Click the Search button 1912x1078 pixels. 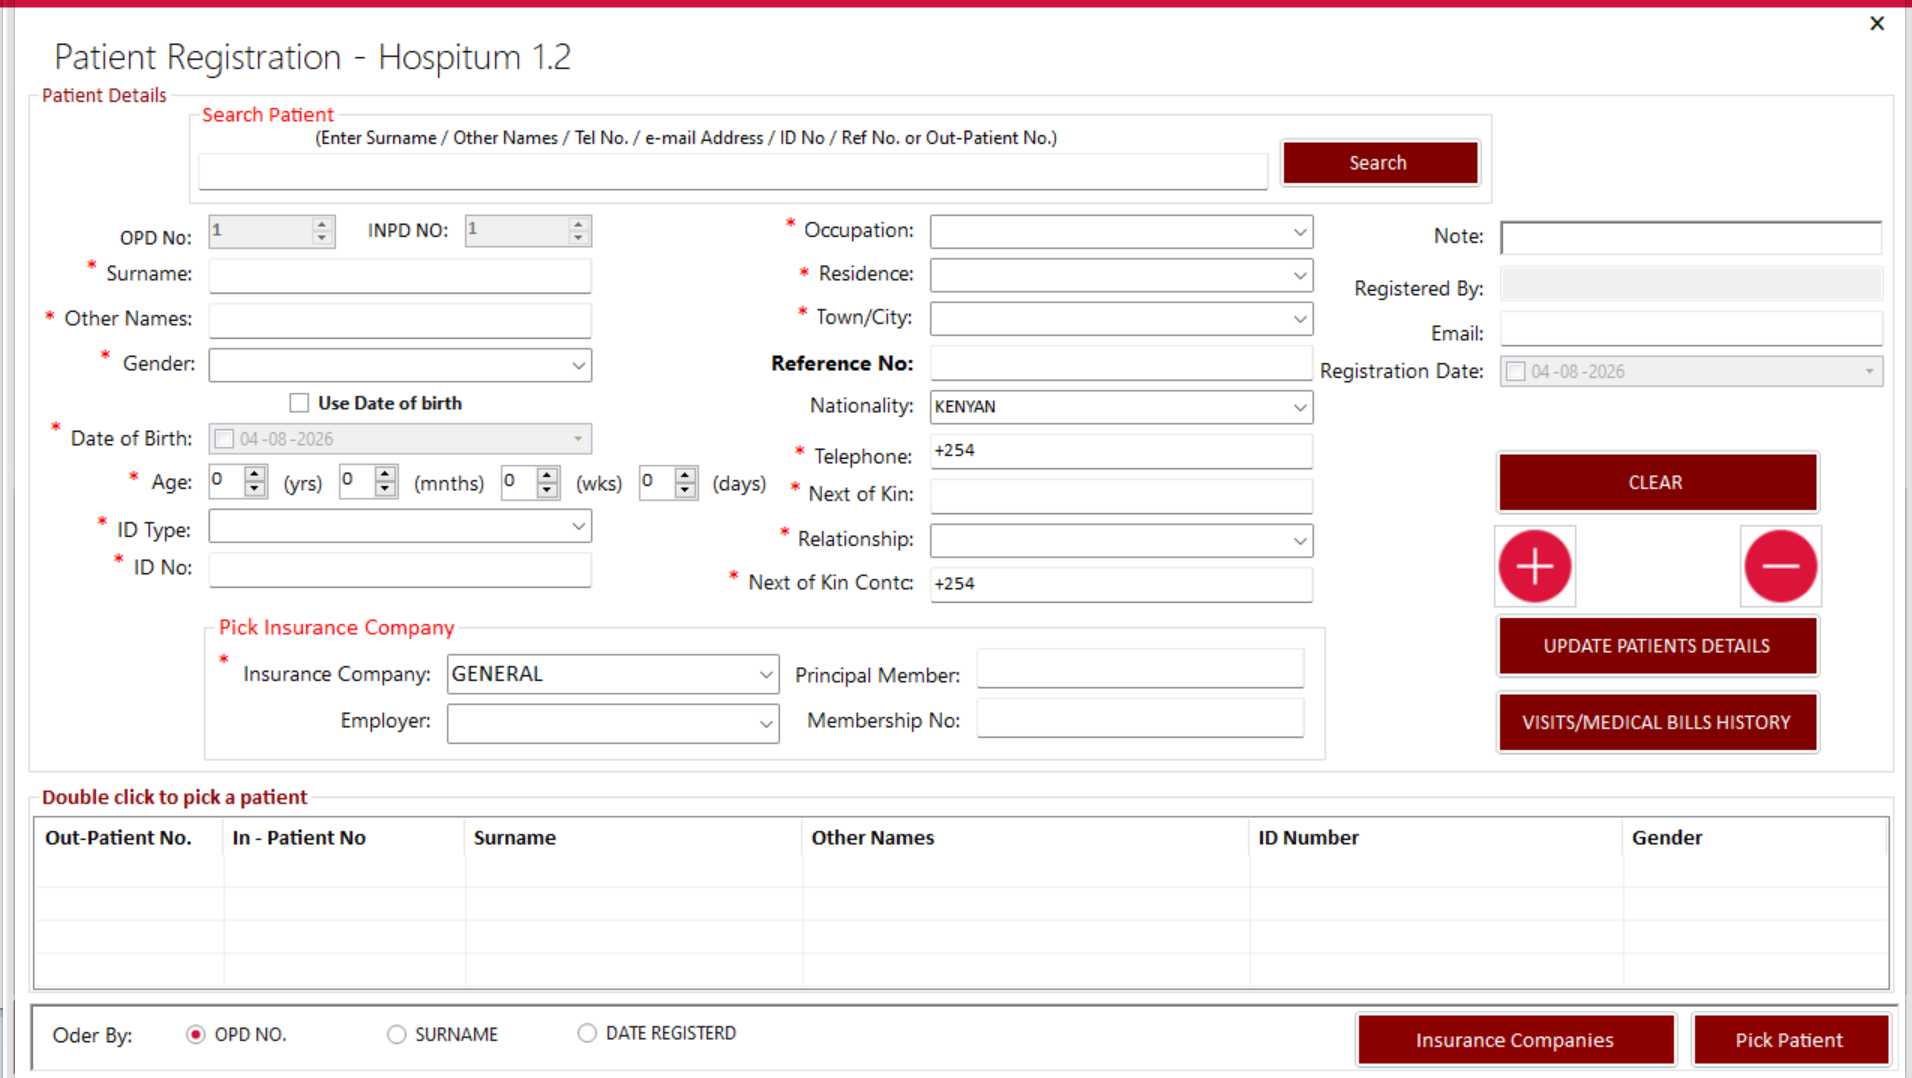click(x=1380, y=163)
